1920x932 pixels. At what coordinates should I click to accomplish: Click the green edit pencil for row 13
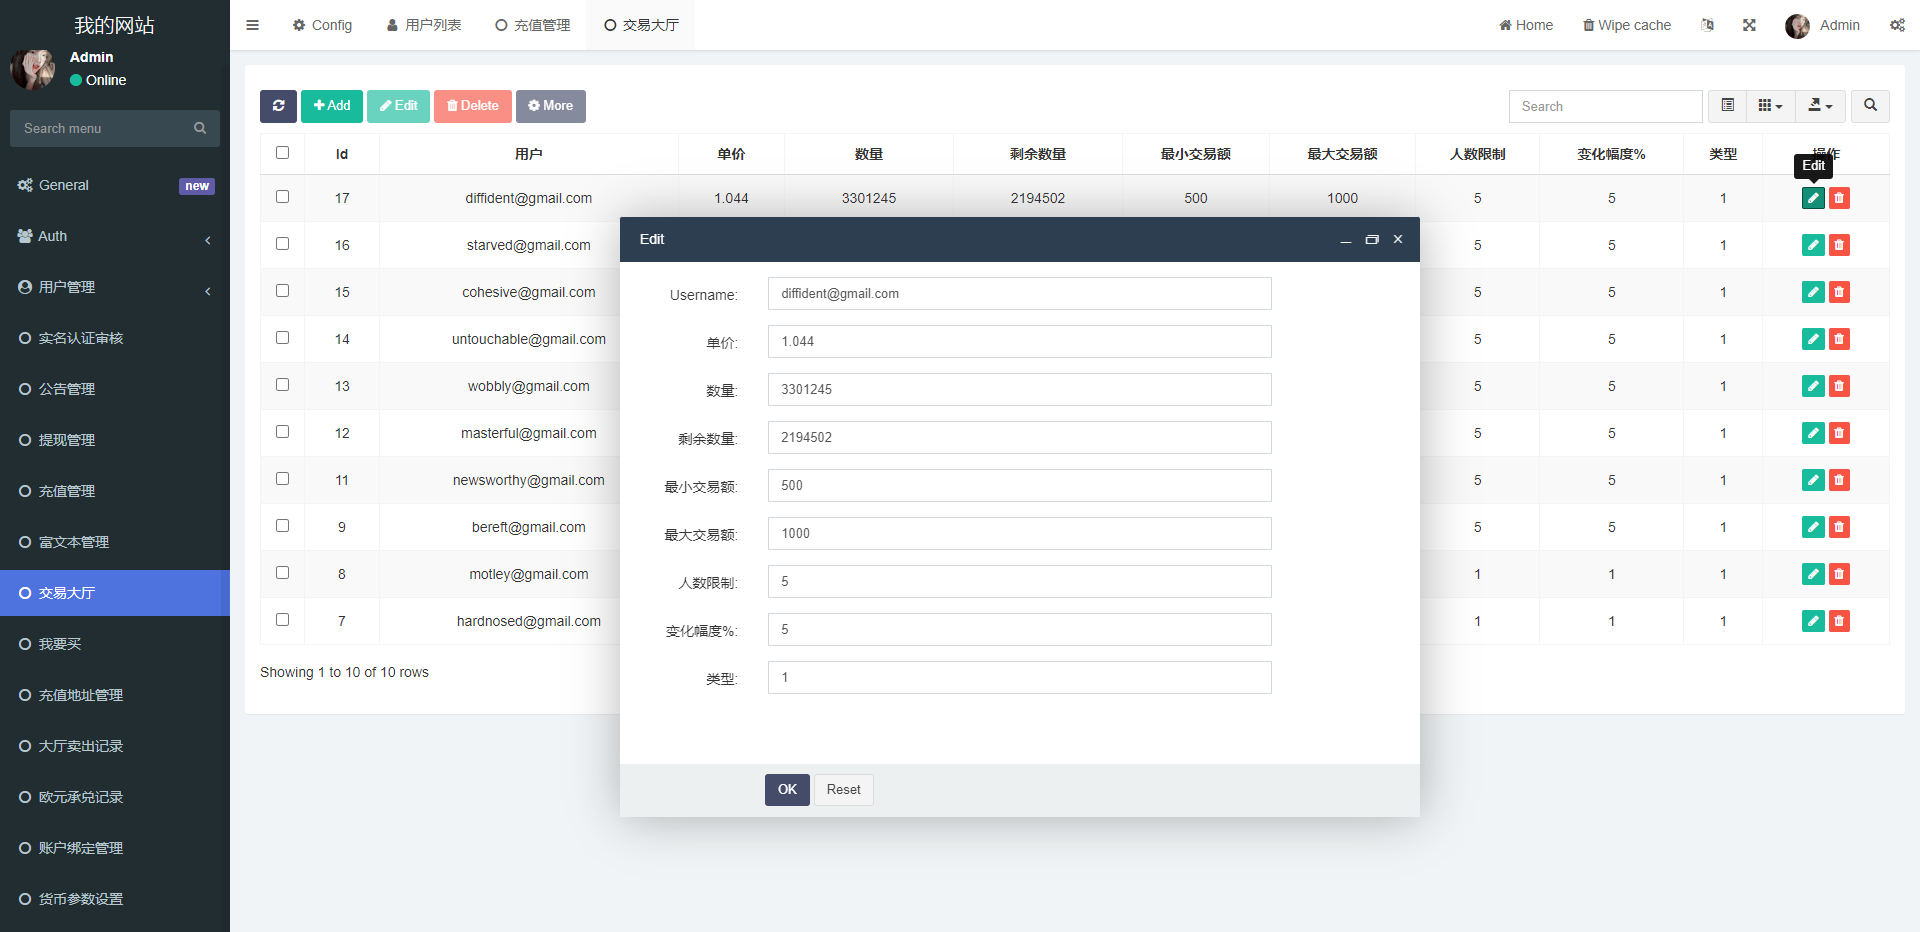1812,386
